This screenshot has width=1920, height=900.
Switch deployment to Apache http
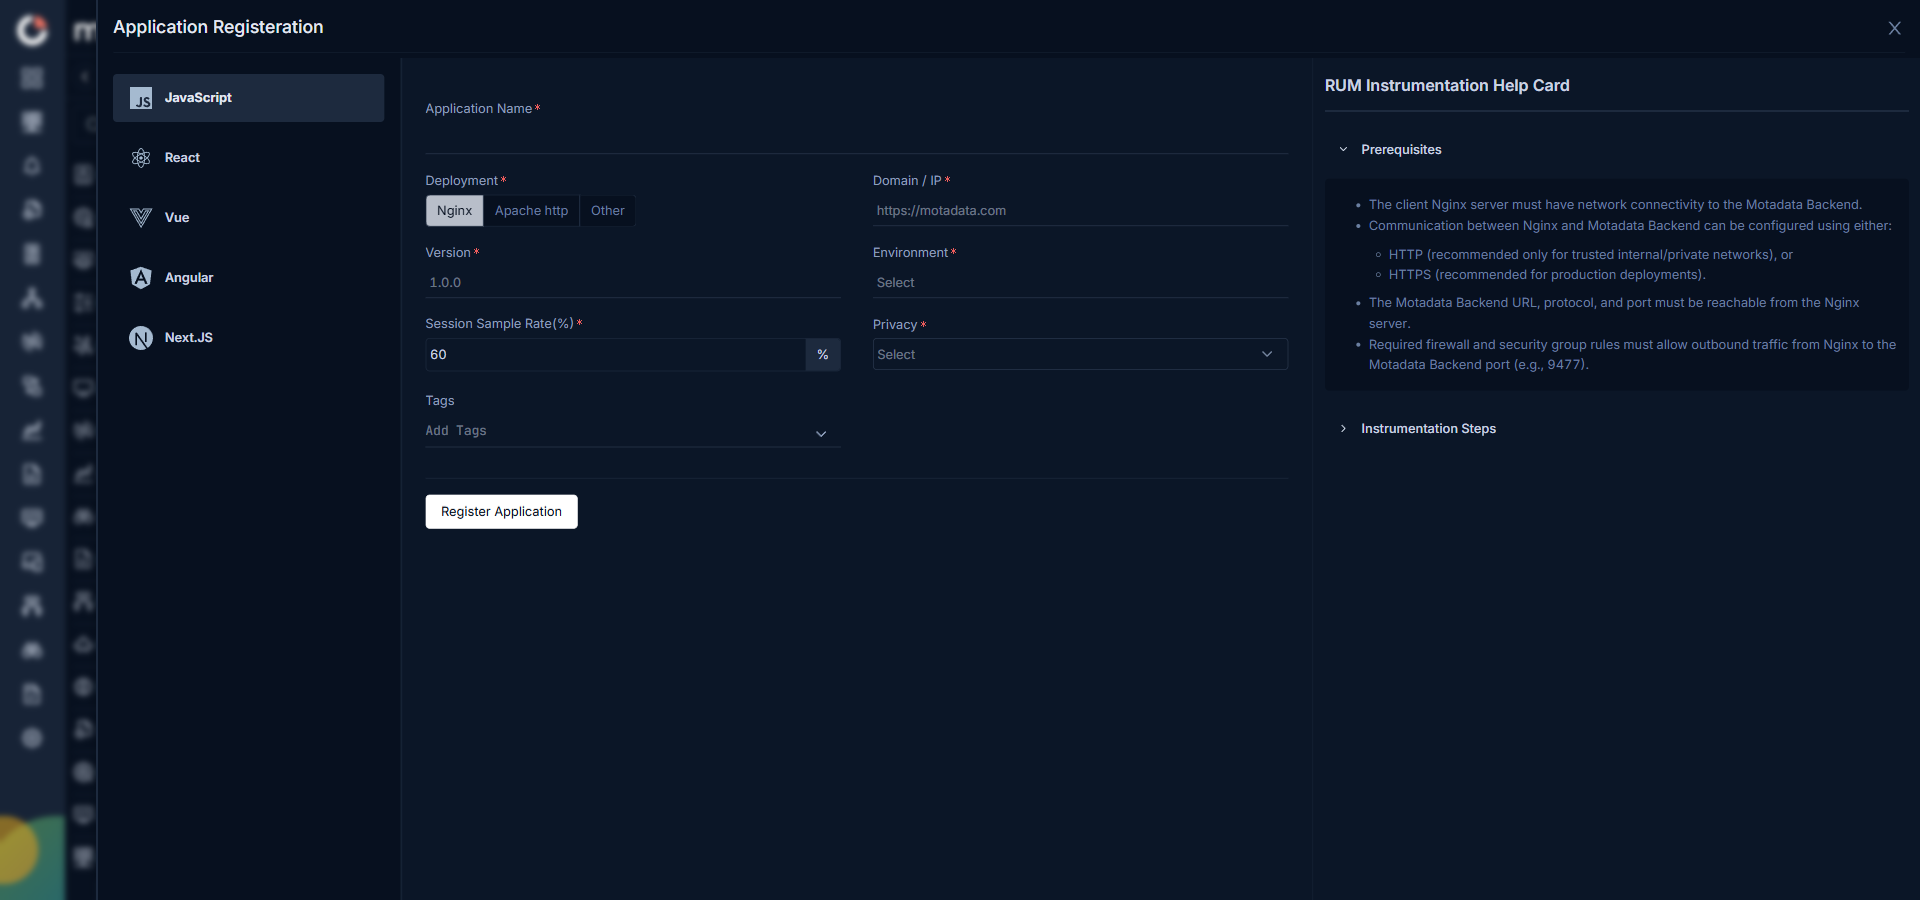pos(531,211)
